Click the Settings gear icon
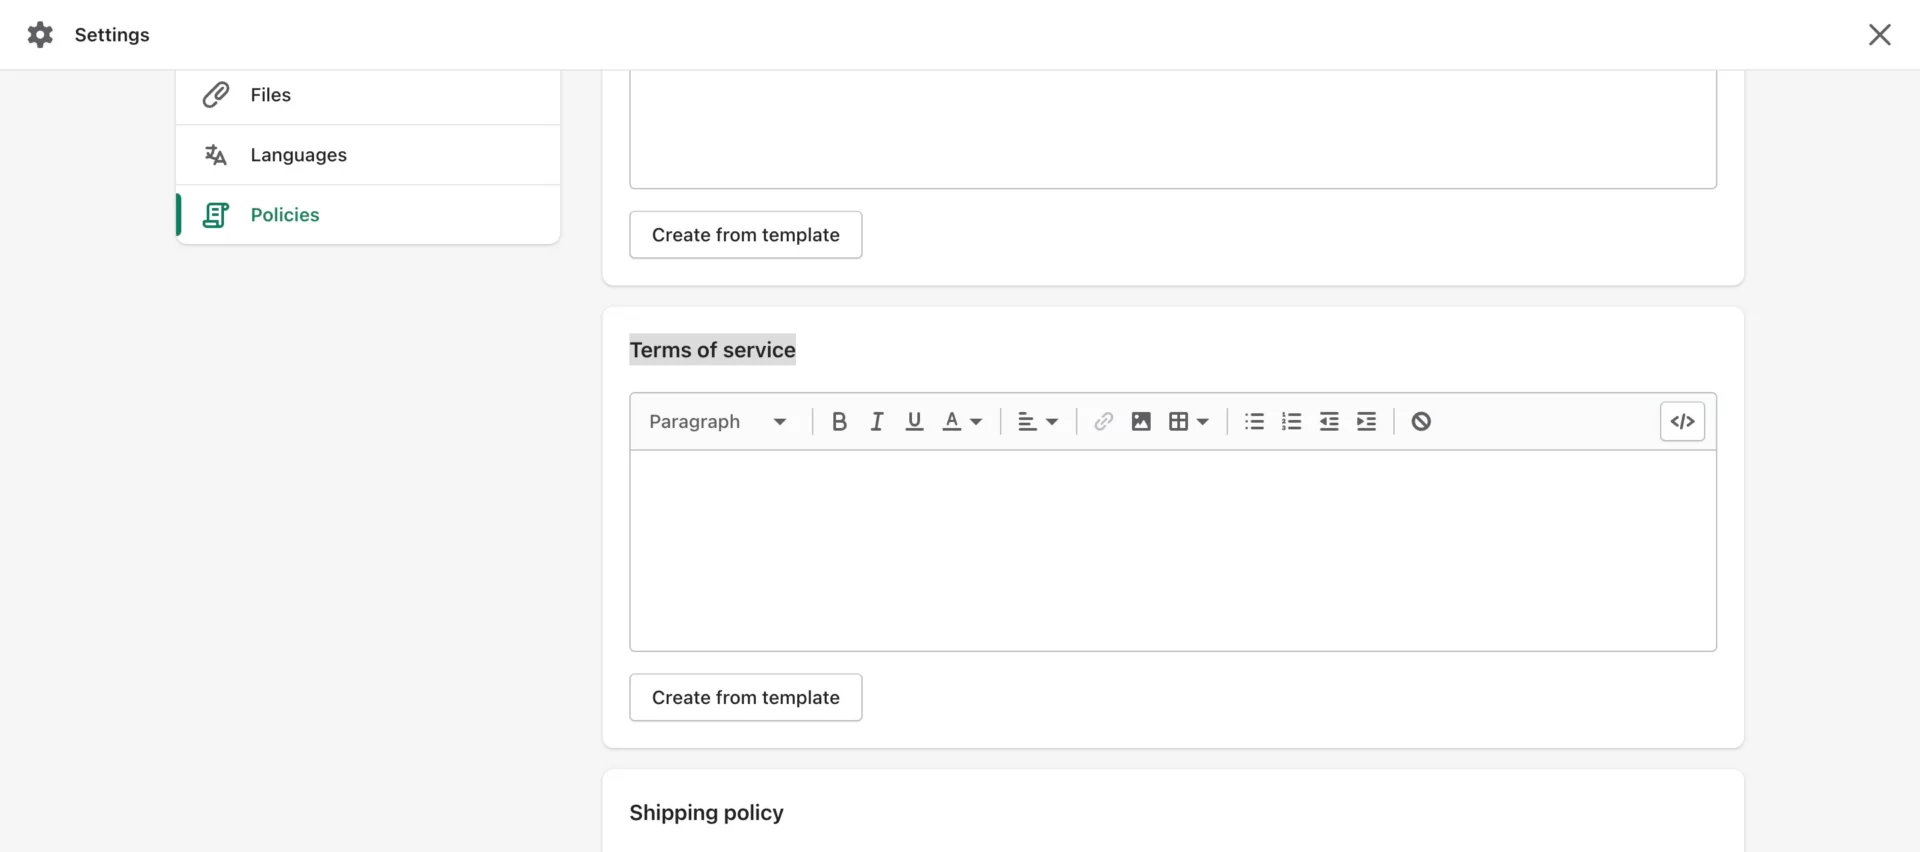 tap(40, 35)
